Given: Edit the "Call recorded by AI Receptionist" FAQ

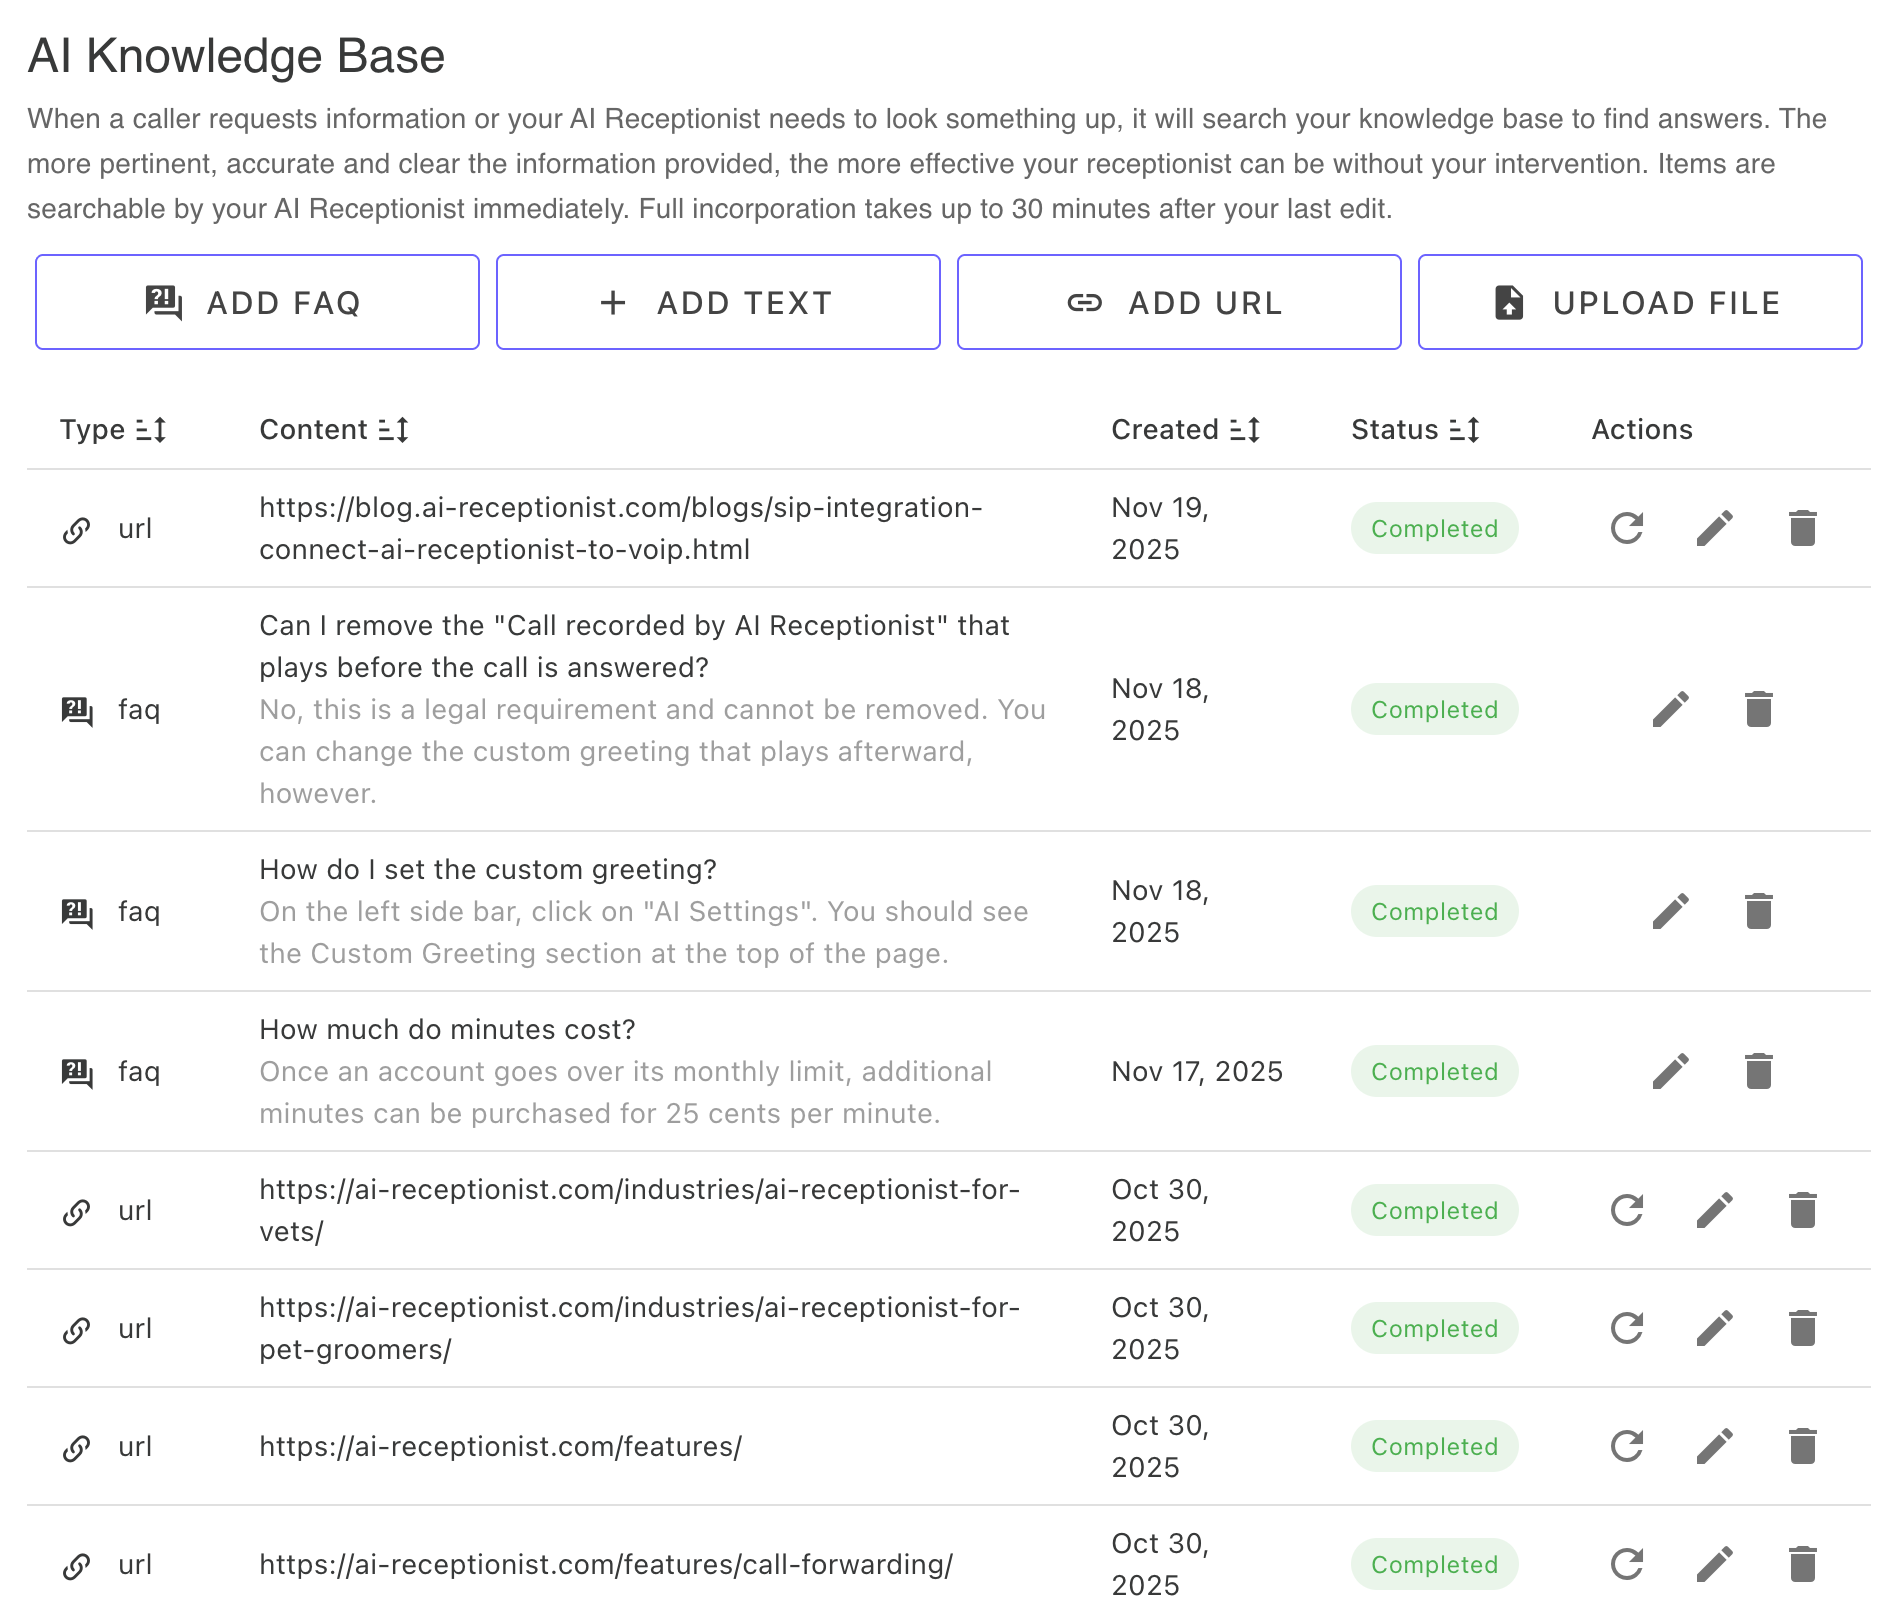Looking at the screenshot, I should (x=1671, y=708).
